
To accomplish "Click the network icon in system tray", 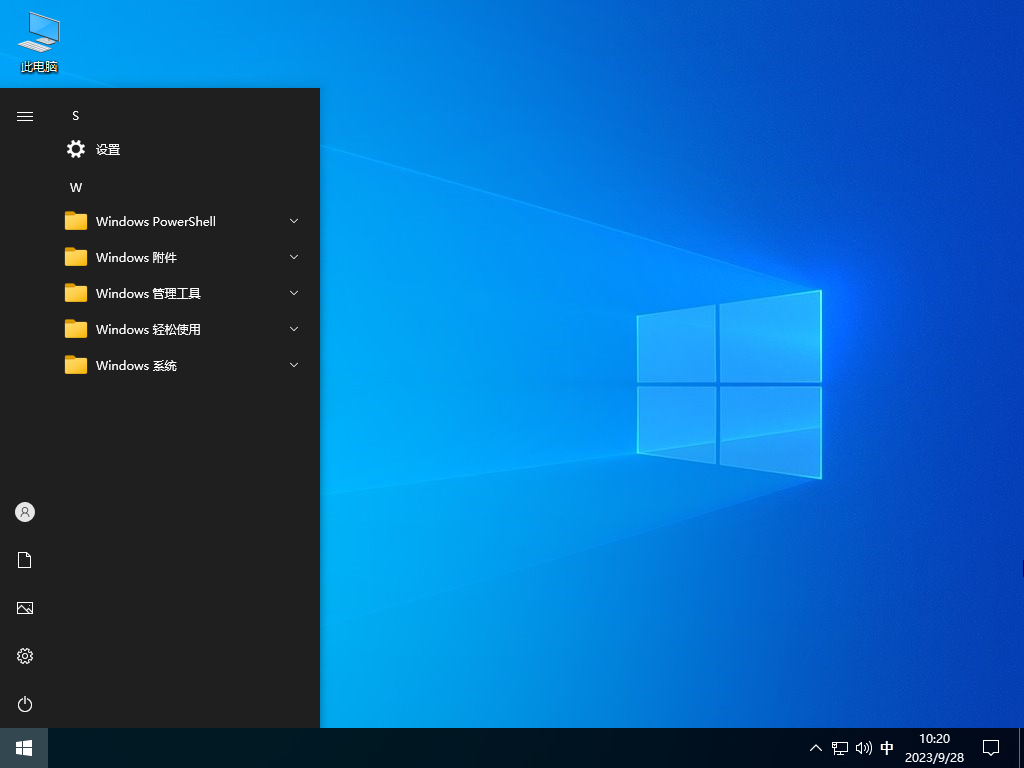I will pyautogui.click(x=839, y=747).
